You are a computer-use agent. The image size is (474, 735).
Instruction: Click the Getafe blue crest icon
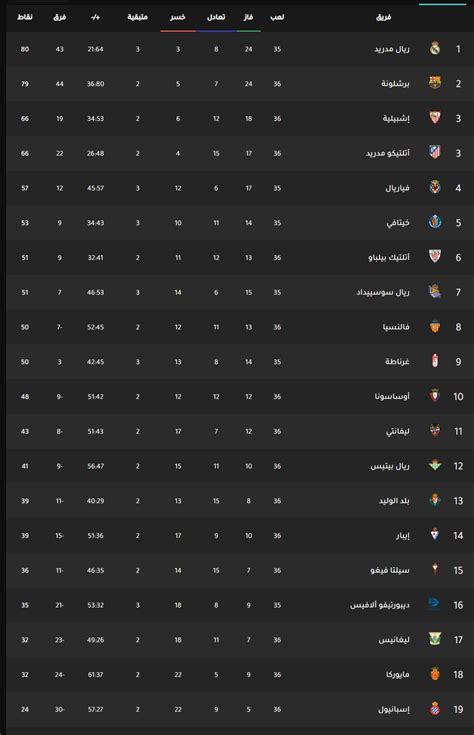[435, 222]
